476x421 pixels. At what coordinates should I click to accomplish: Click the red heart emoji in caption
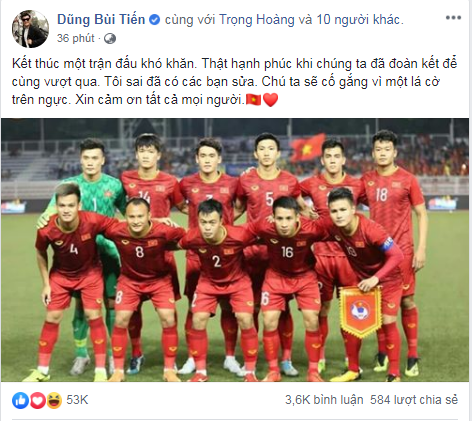270,100
